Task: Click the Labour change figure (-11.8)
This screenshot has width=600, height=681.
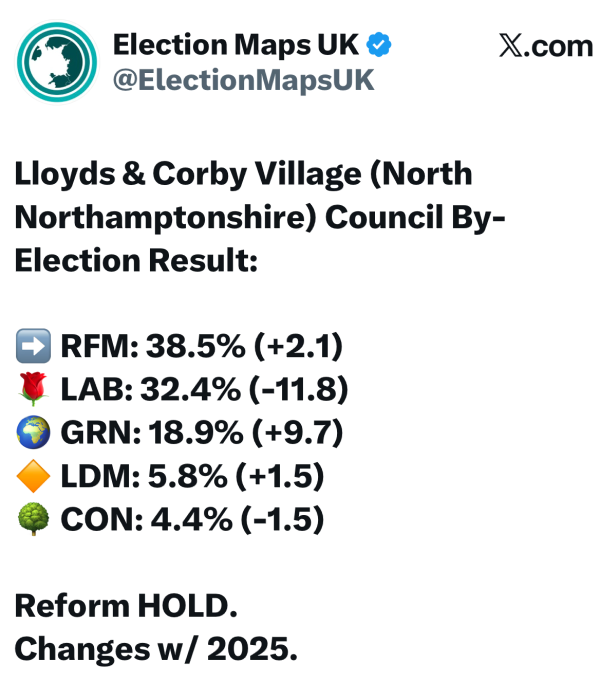Action: [x=306, y=391]
